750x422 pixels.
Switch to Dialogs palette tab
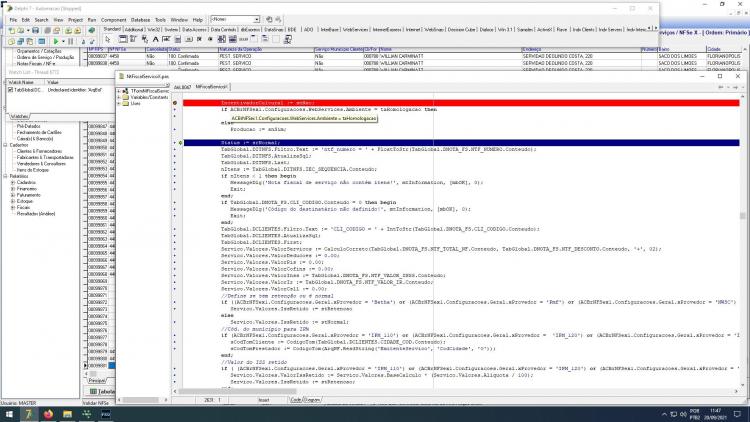tap(486, 30)
